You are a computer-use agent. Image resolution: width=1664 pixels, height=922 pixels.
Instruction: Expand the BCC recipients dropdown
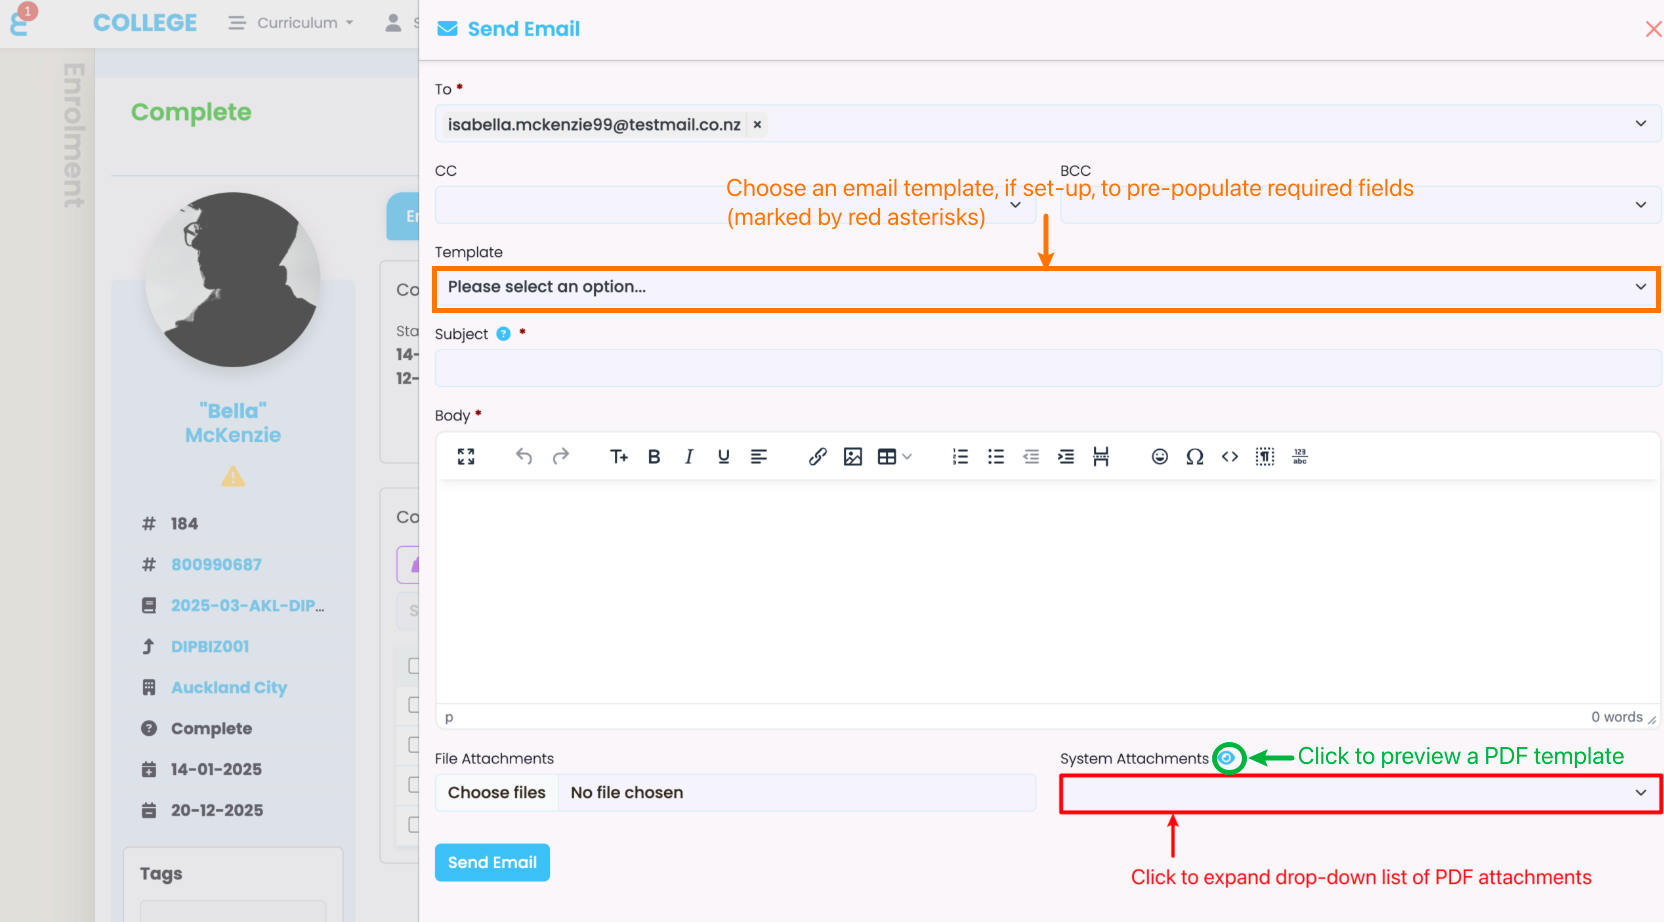(1360, 205)
